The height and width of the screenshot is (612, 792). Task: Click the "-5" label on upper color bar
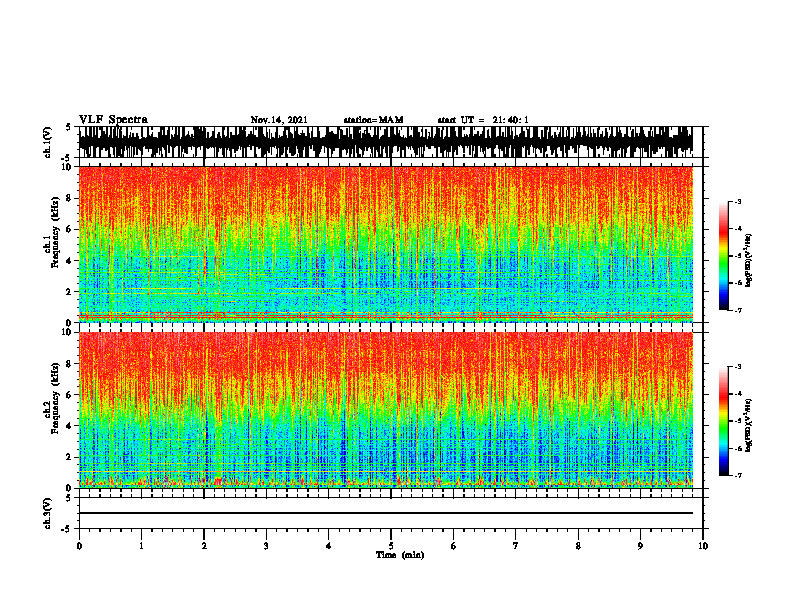tap(738, 256)
